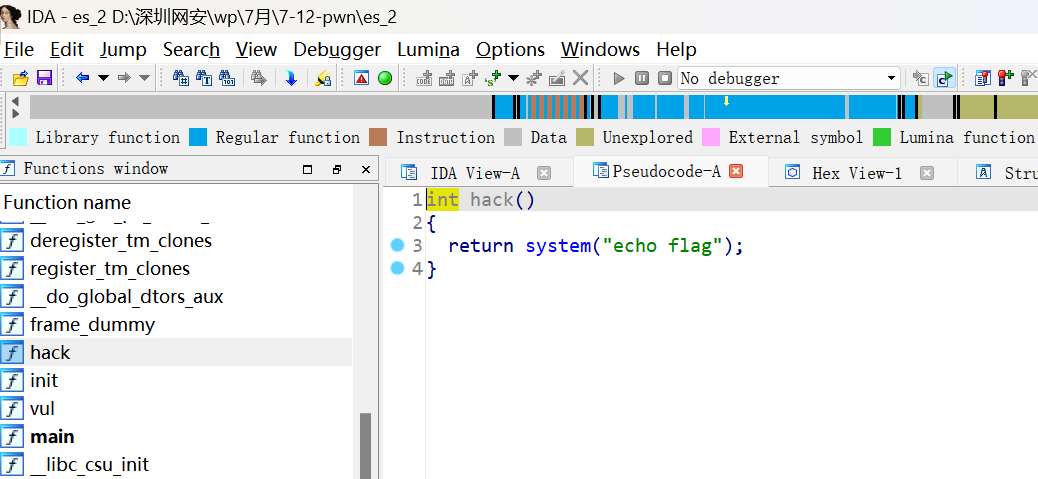Click the green circle toolbar icon
1038x479 pixels.
pyautogui.click(x=384, y=78)
